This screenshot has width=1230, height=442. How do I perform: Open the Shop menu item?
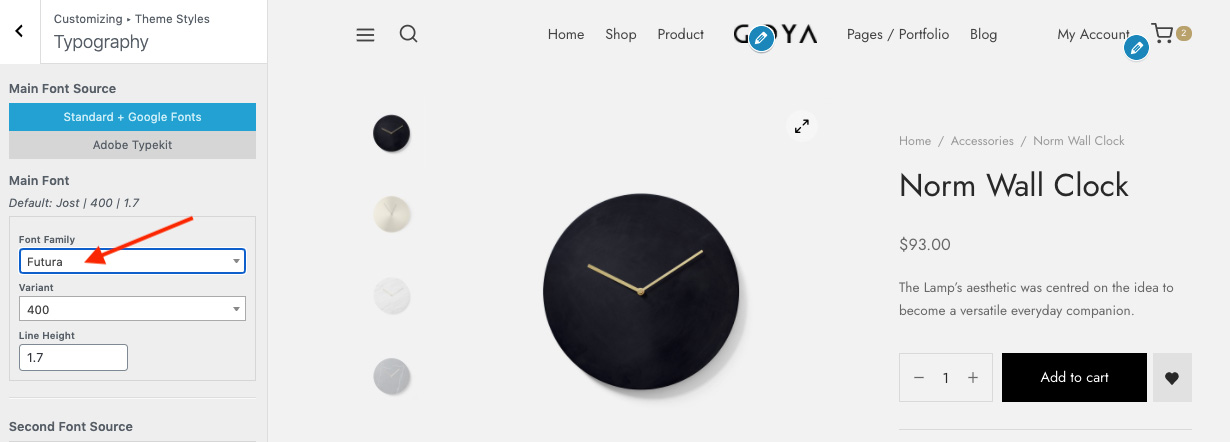click(621, 35)
